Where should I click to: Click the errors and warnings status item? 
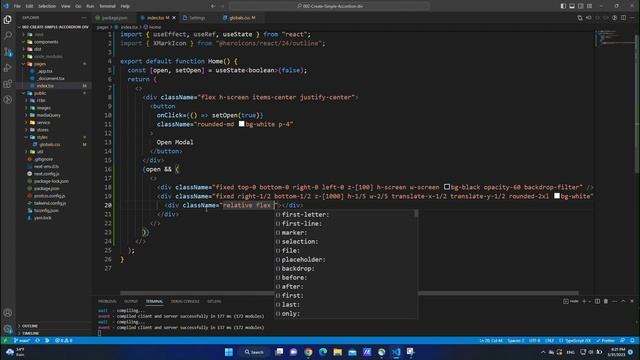click(x=64, y=340)
